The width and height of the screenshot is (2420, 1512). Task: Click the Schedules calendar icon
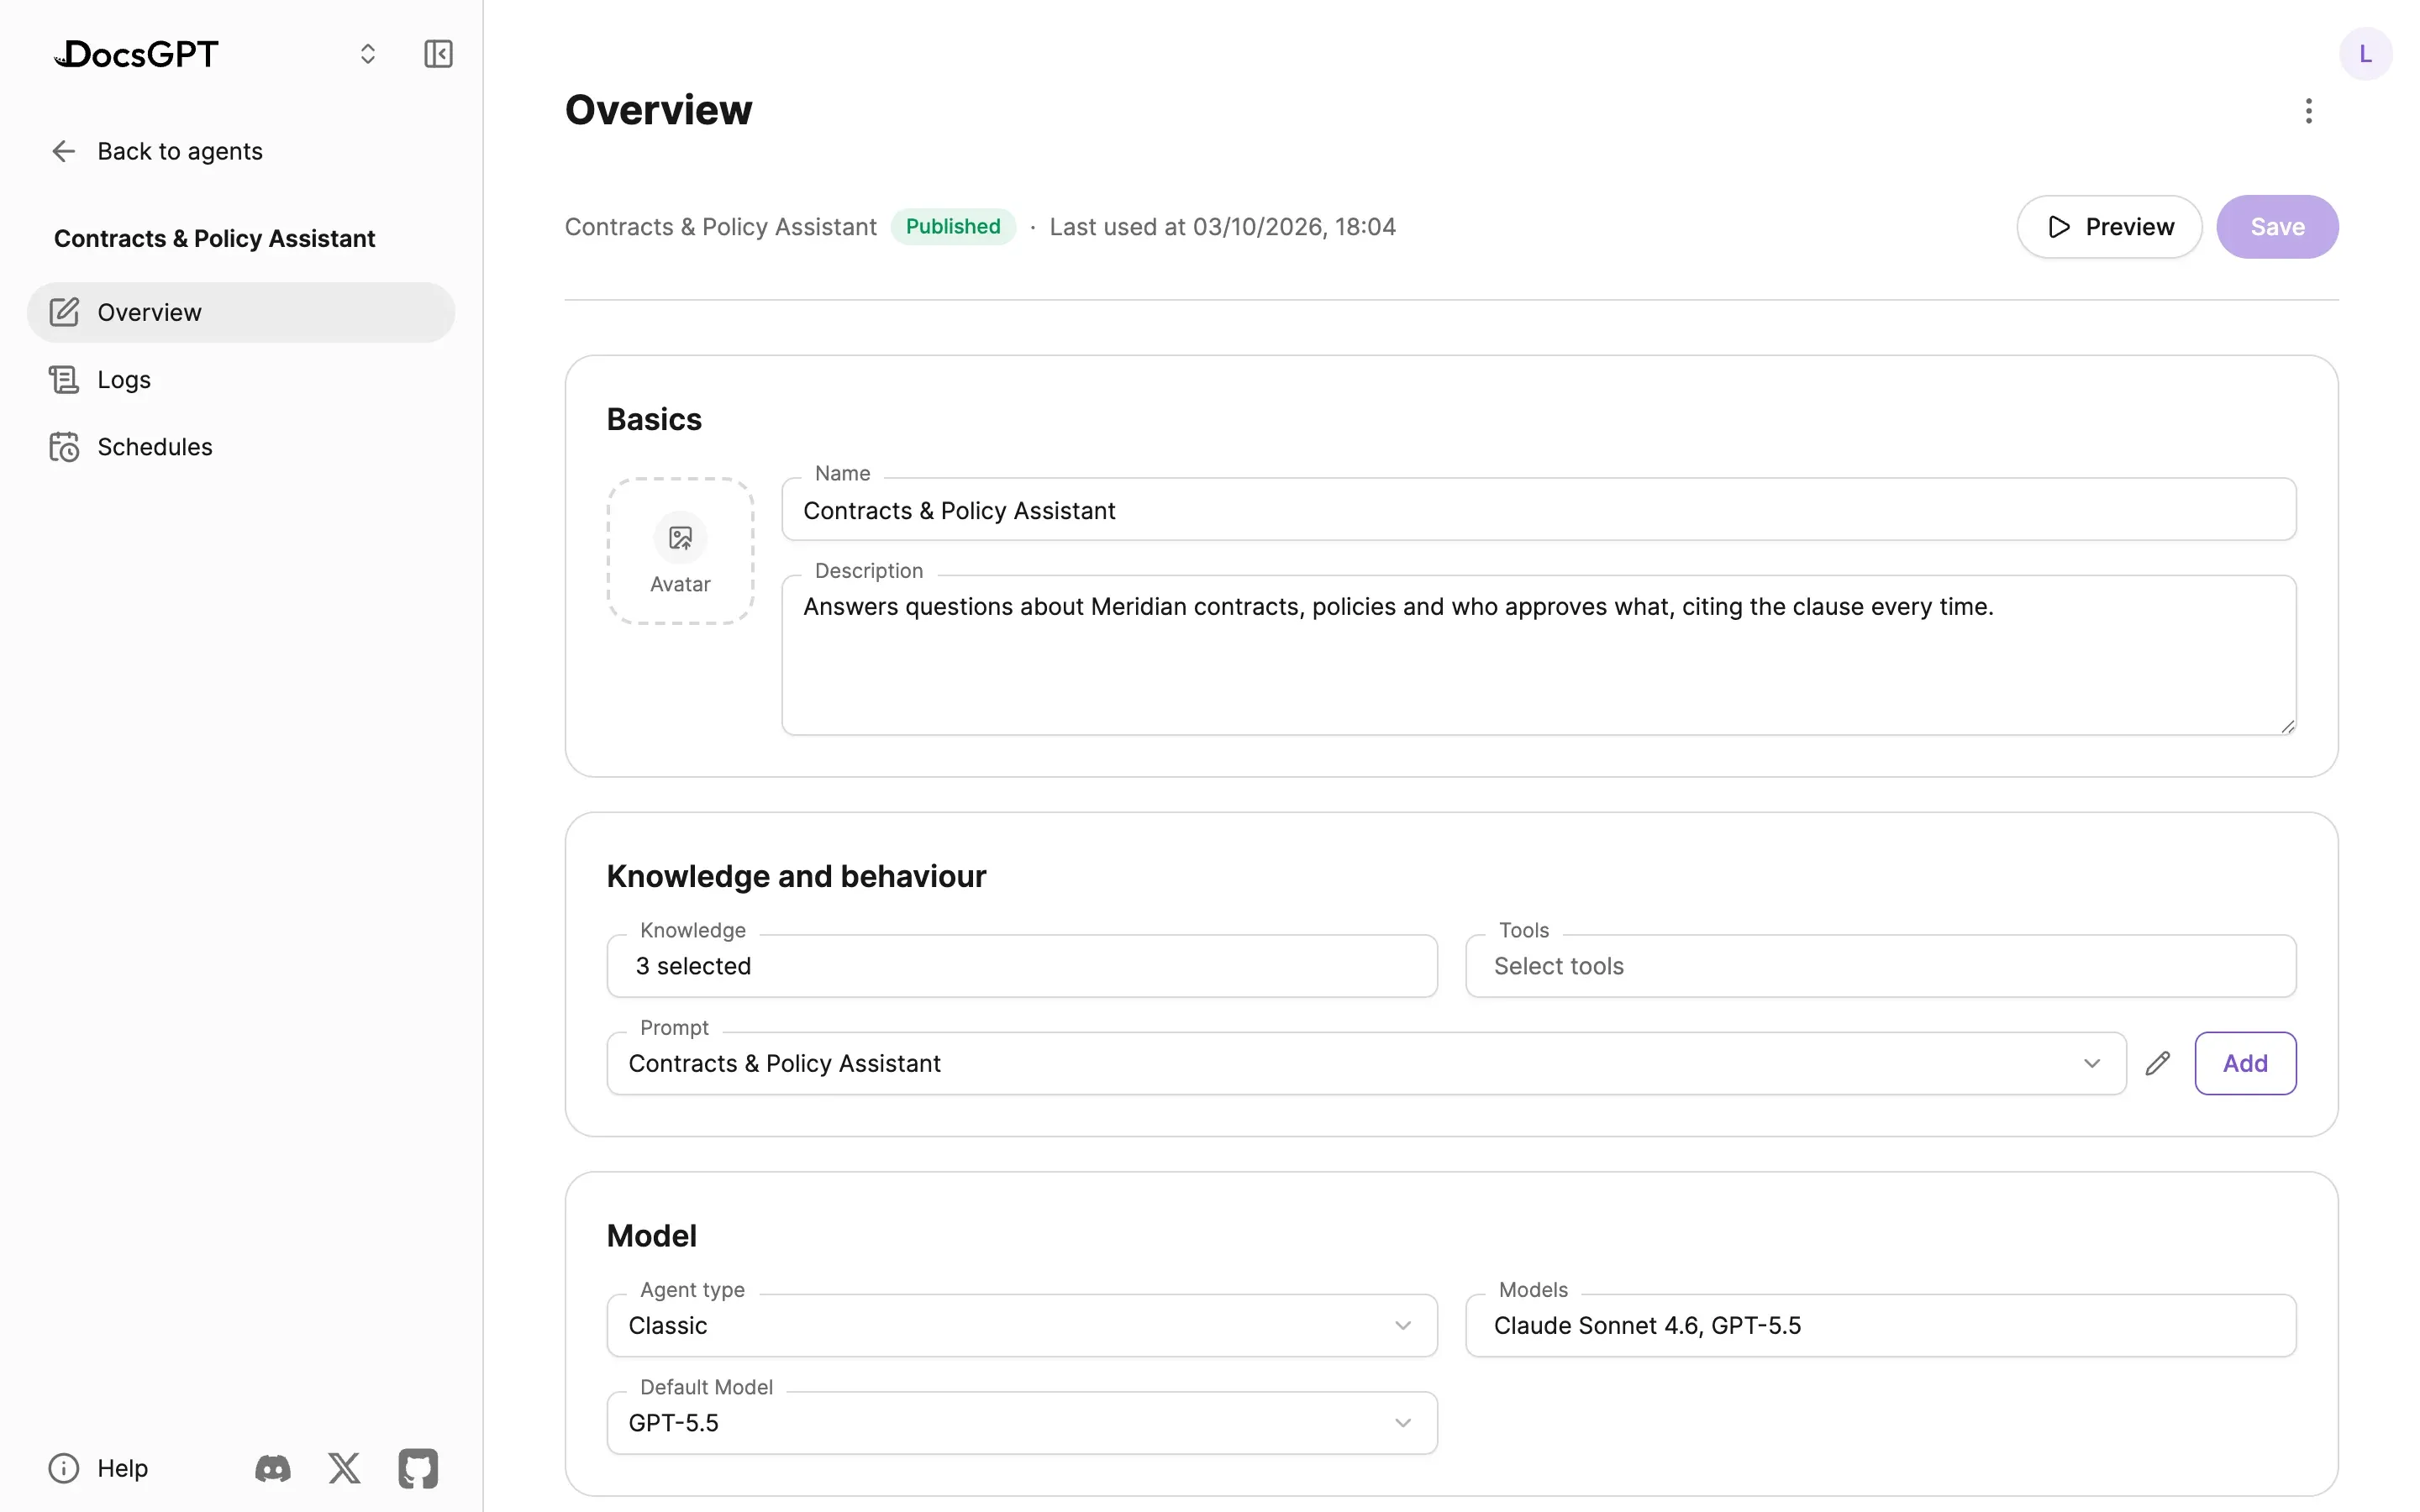coord(64,446)
